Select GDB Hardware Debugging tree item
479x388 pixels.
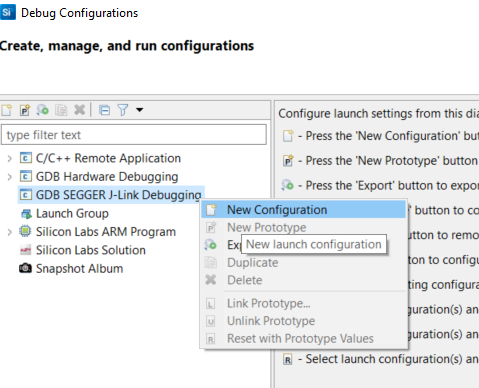tap(107, 176)
